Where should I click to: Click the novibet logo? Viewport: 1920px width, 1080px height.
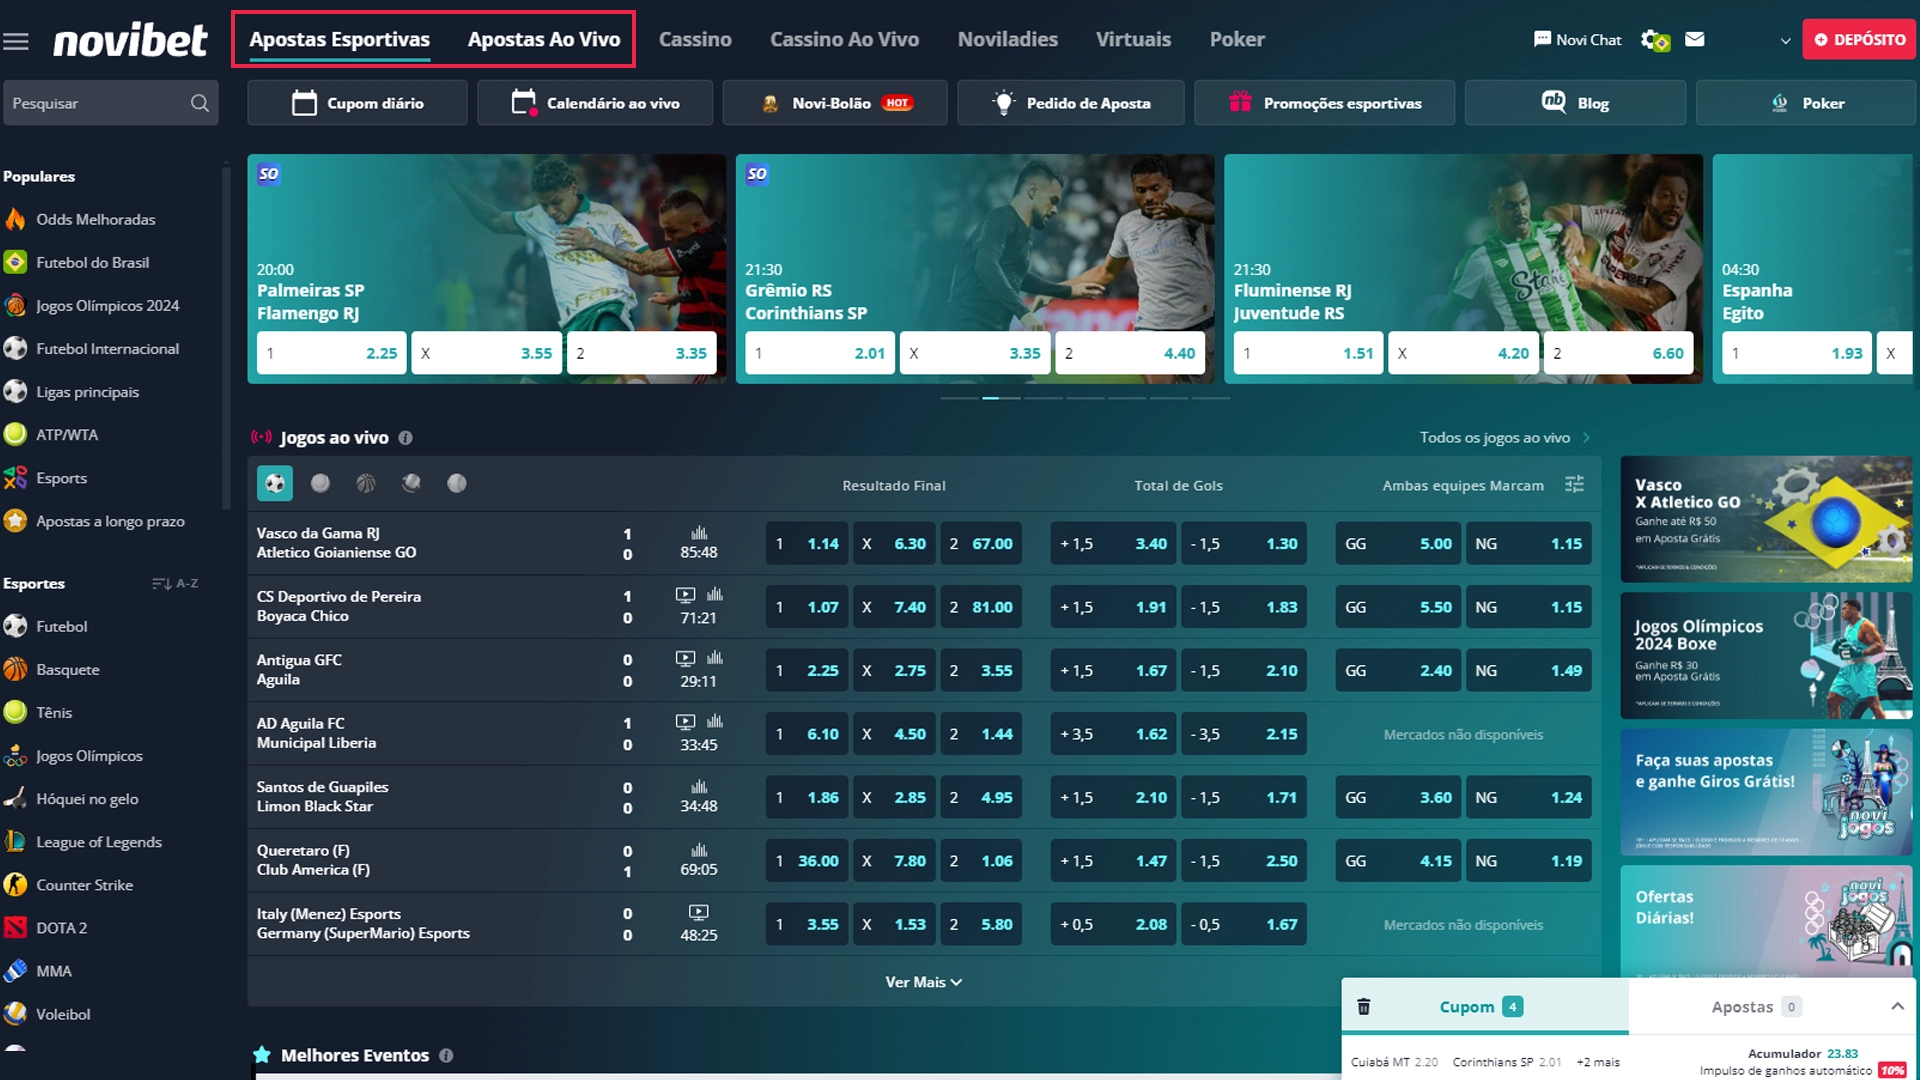pos(130,40)
